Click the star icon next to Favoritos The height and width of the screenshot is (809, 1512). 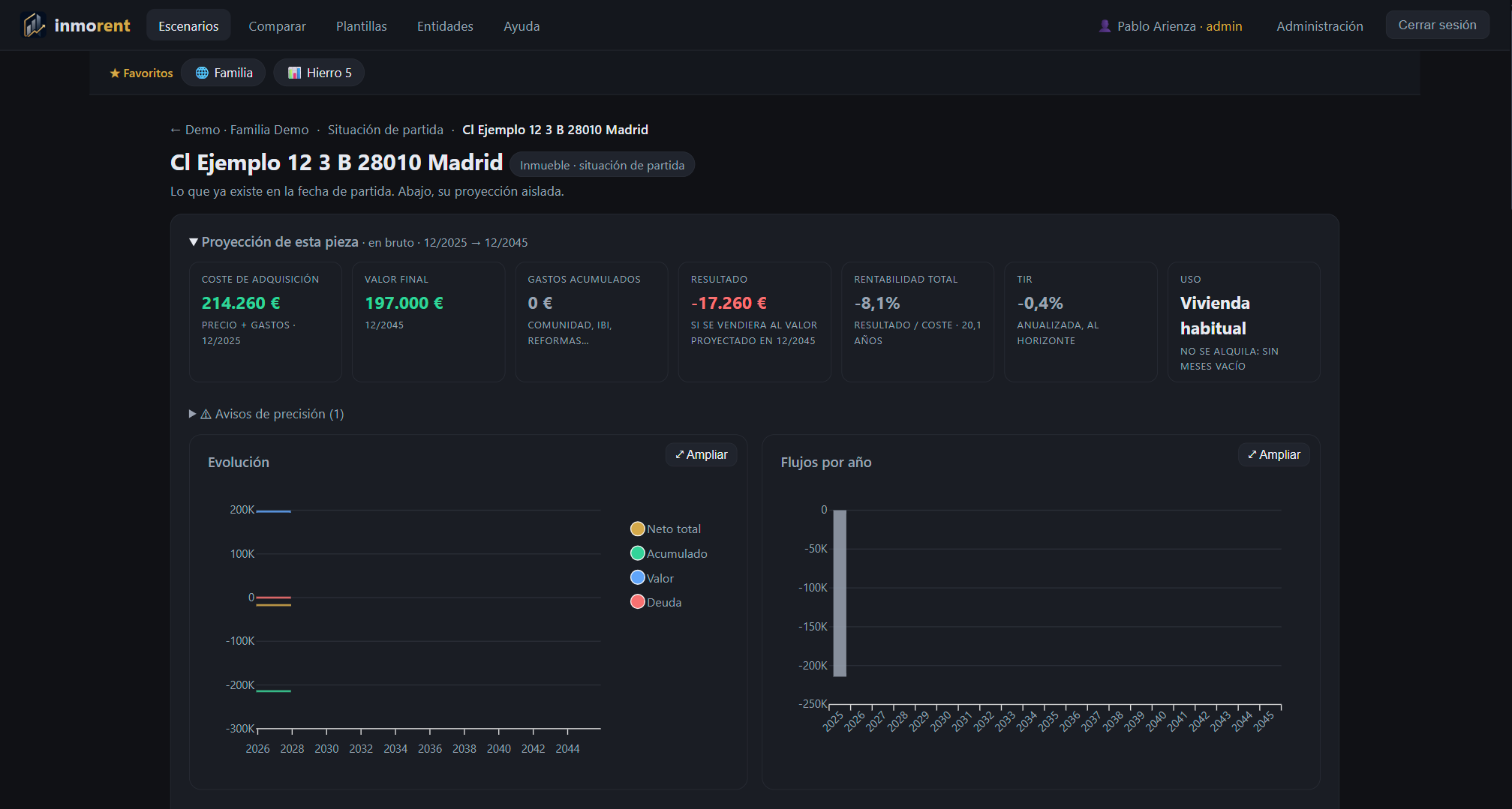(114, 73)
